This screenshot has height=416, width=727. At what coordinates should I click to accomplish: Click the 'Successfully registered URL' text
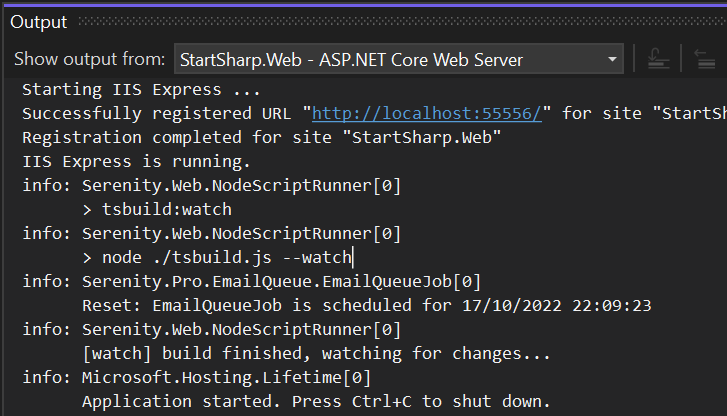160,114
